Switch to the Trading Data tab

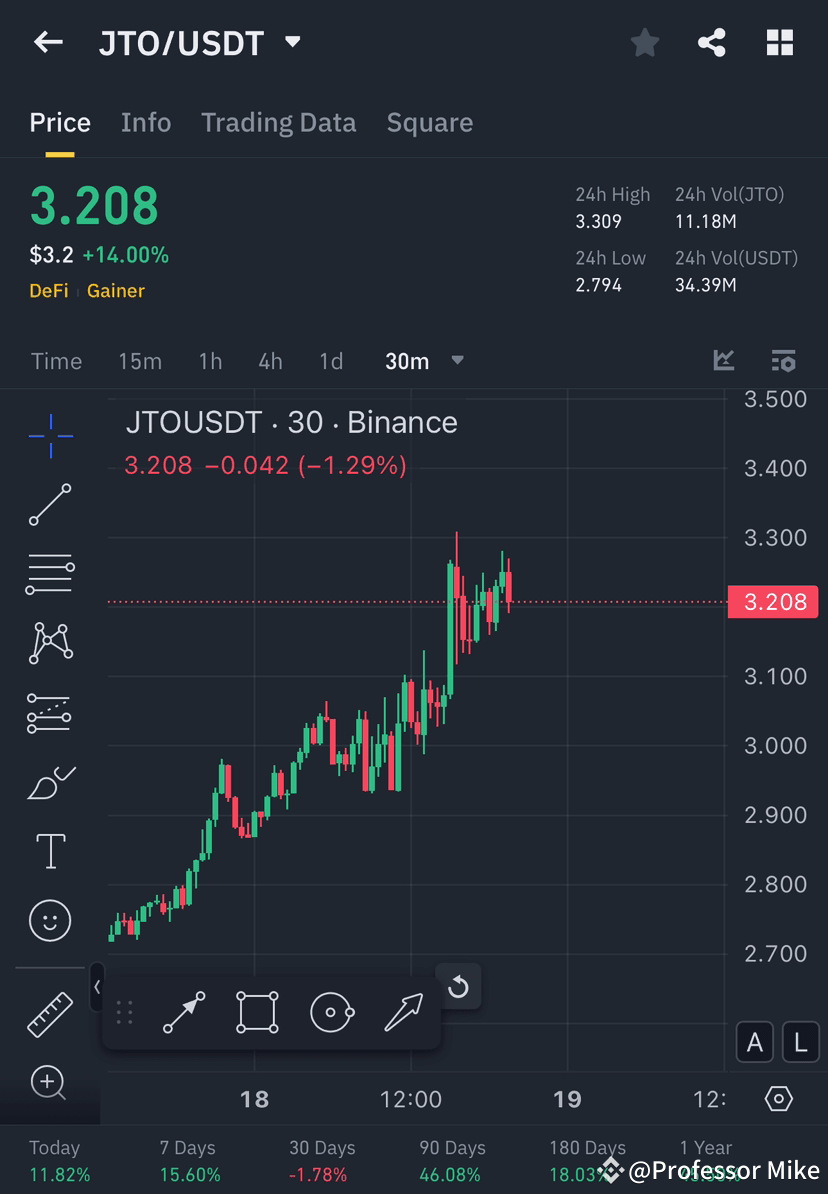[x=279, y=122]
